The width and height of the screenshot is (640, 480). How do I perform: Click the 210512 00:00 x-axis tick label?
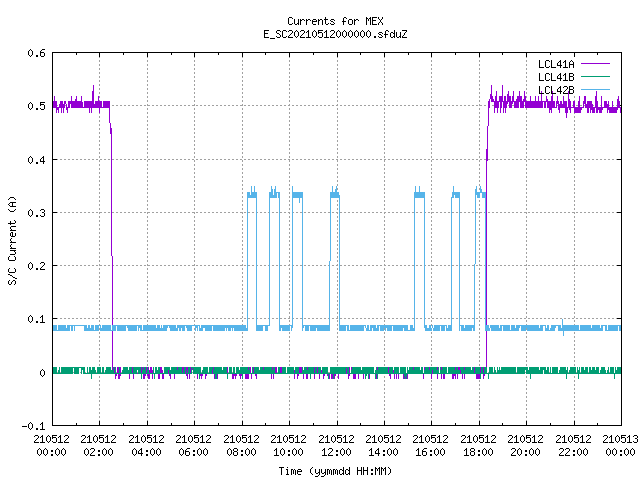click(51, 446)
